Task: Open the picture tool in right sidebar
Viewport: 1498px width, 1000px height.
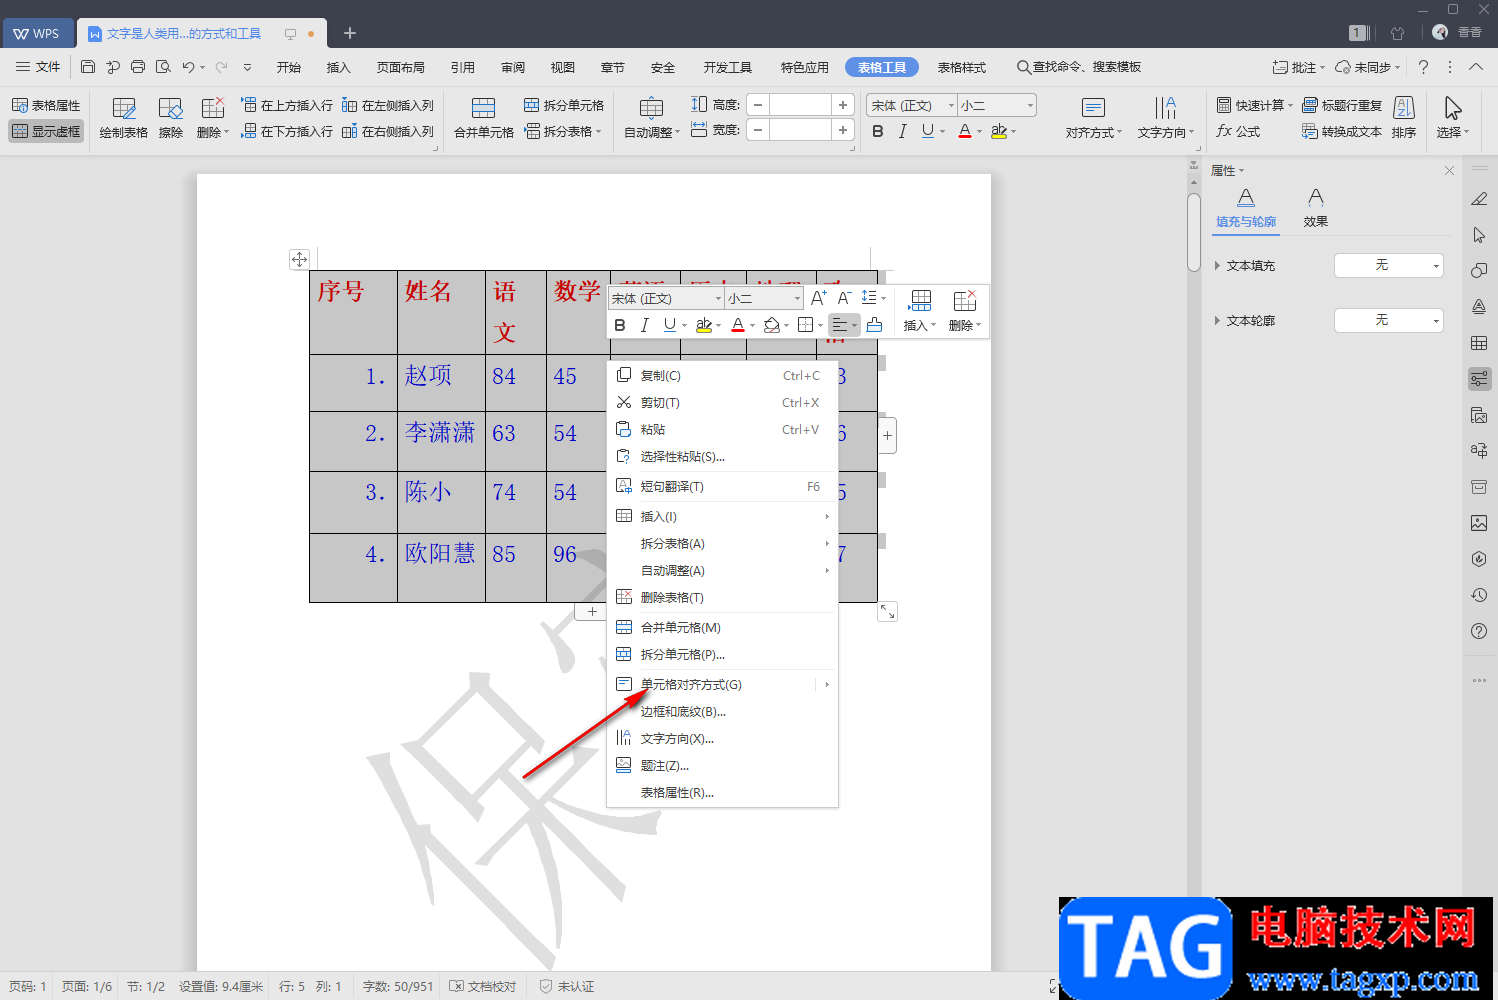Action: tap(1479, 523)
